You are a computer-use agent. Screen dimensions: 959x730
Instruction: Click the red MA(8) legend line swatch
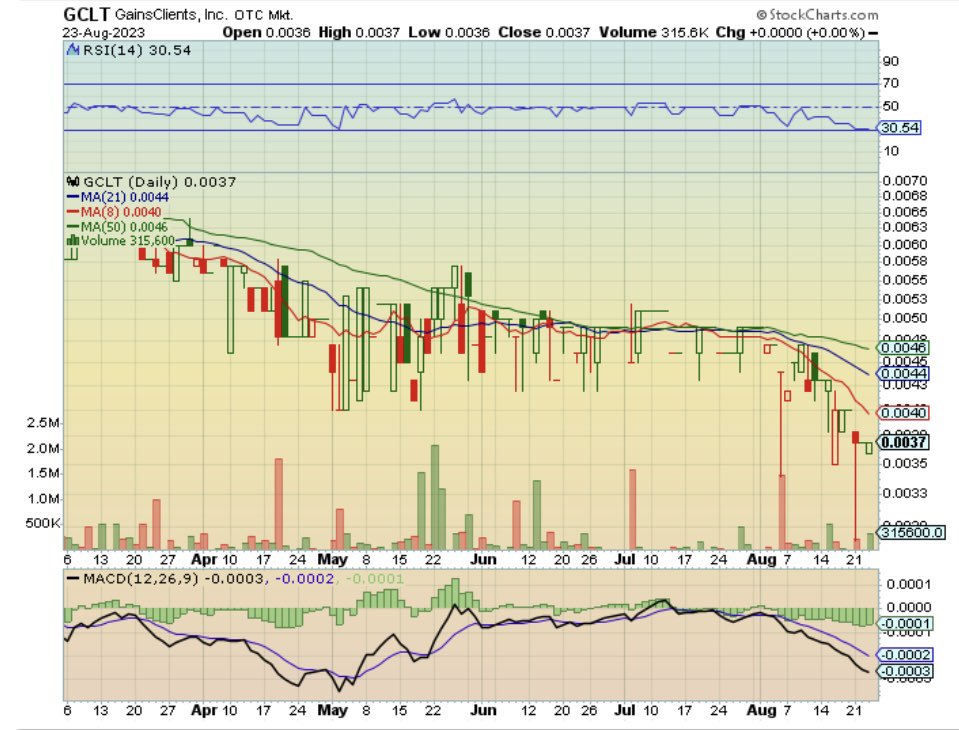point(73,212)
